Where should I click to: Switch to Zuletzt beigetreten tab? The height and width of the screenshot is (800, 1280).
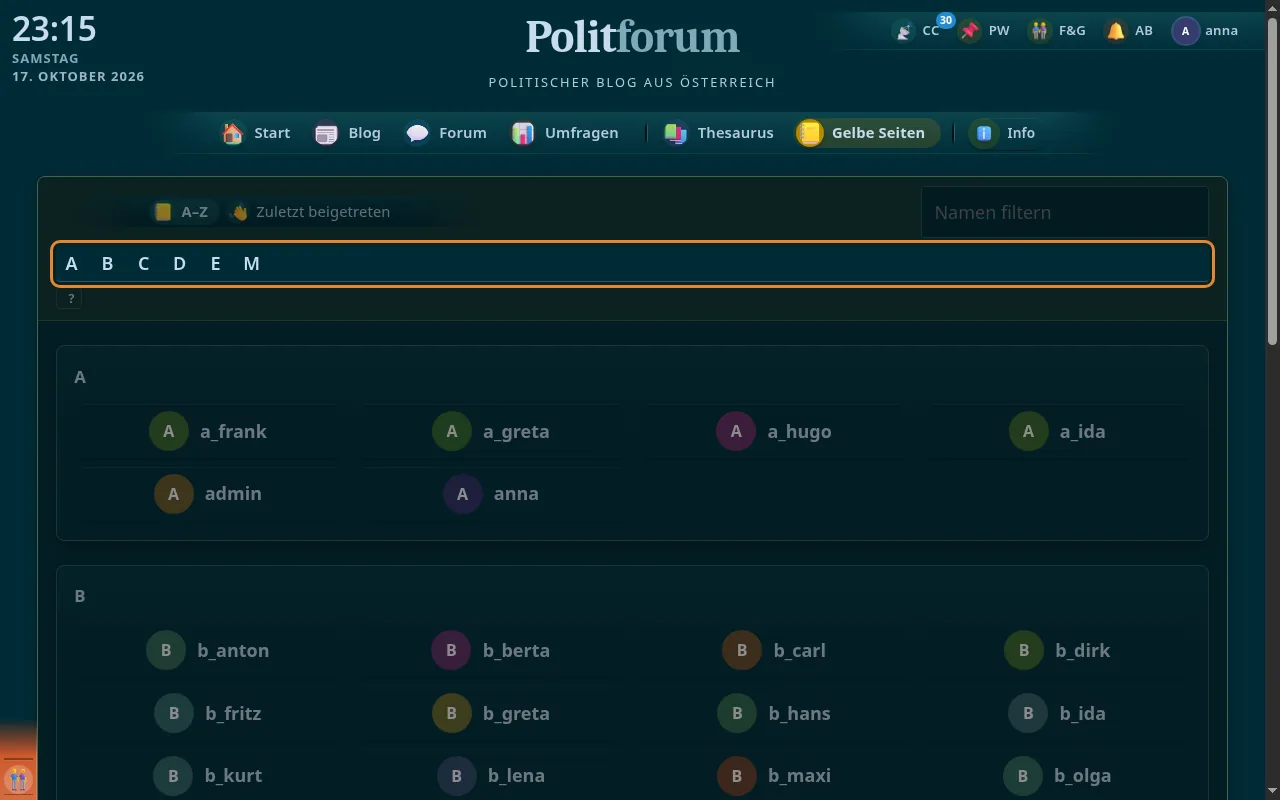[310, 212]
